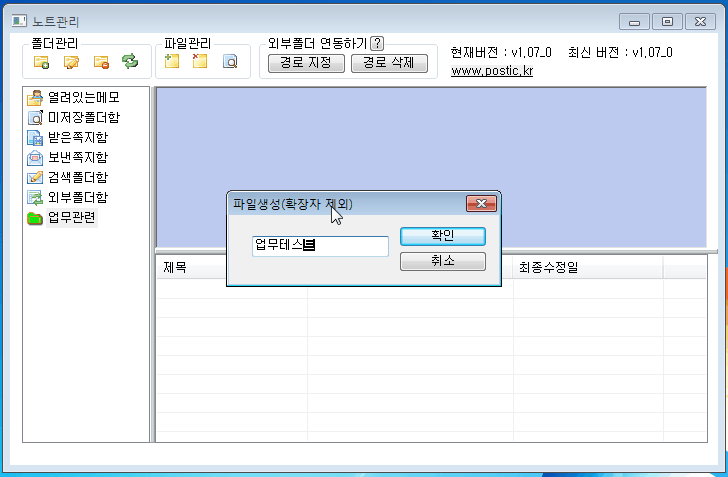Close the 파일생성 dialog
Screen dimensions: 728x477
481,203
